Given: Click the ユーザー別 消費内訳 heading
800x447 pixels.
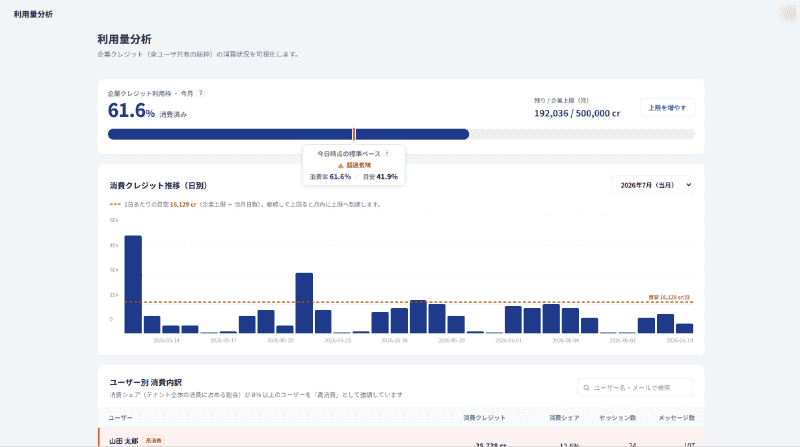Looking at the screenshot, I should pos(145,382).
